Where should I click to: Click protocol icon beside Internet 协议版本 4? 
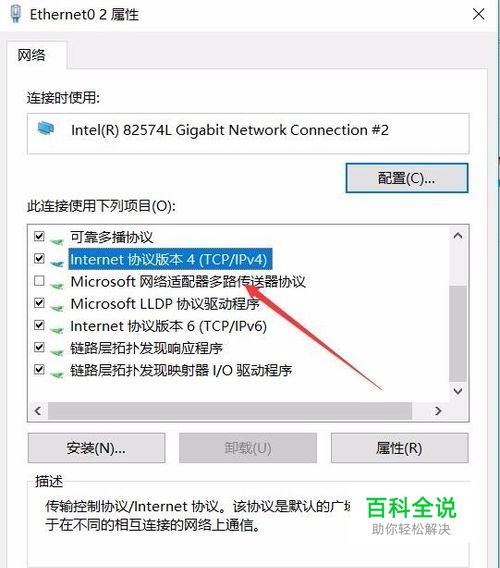pos(56,262)
